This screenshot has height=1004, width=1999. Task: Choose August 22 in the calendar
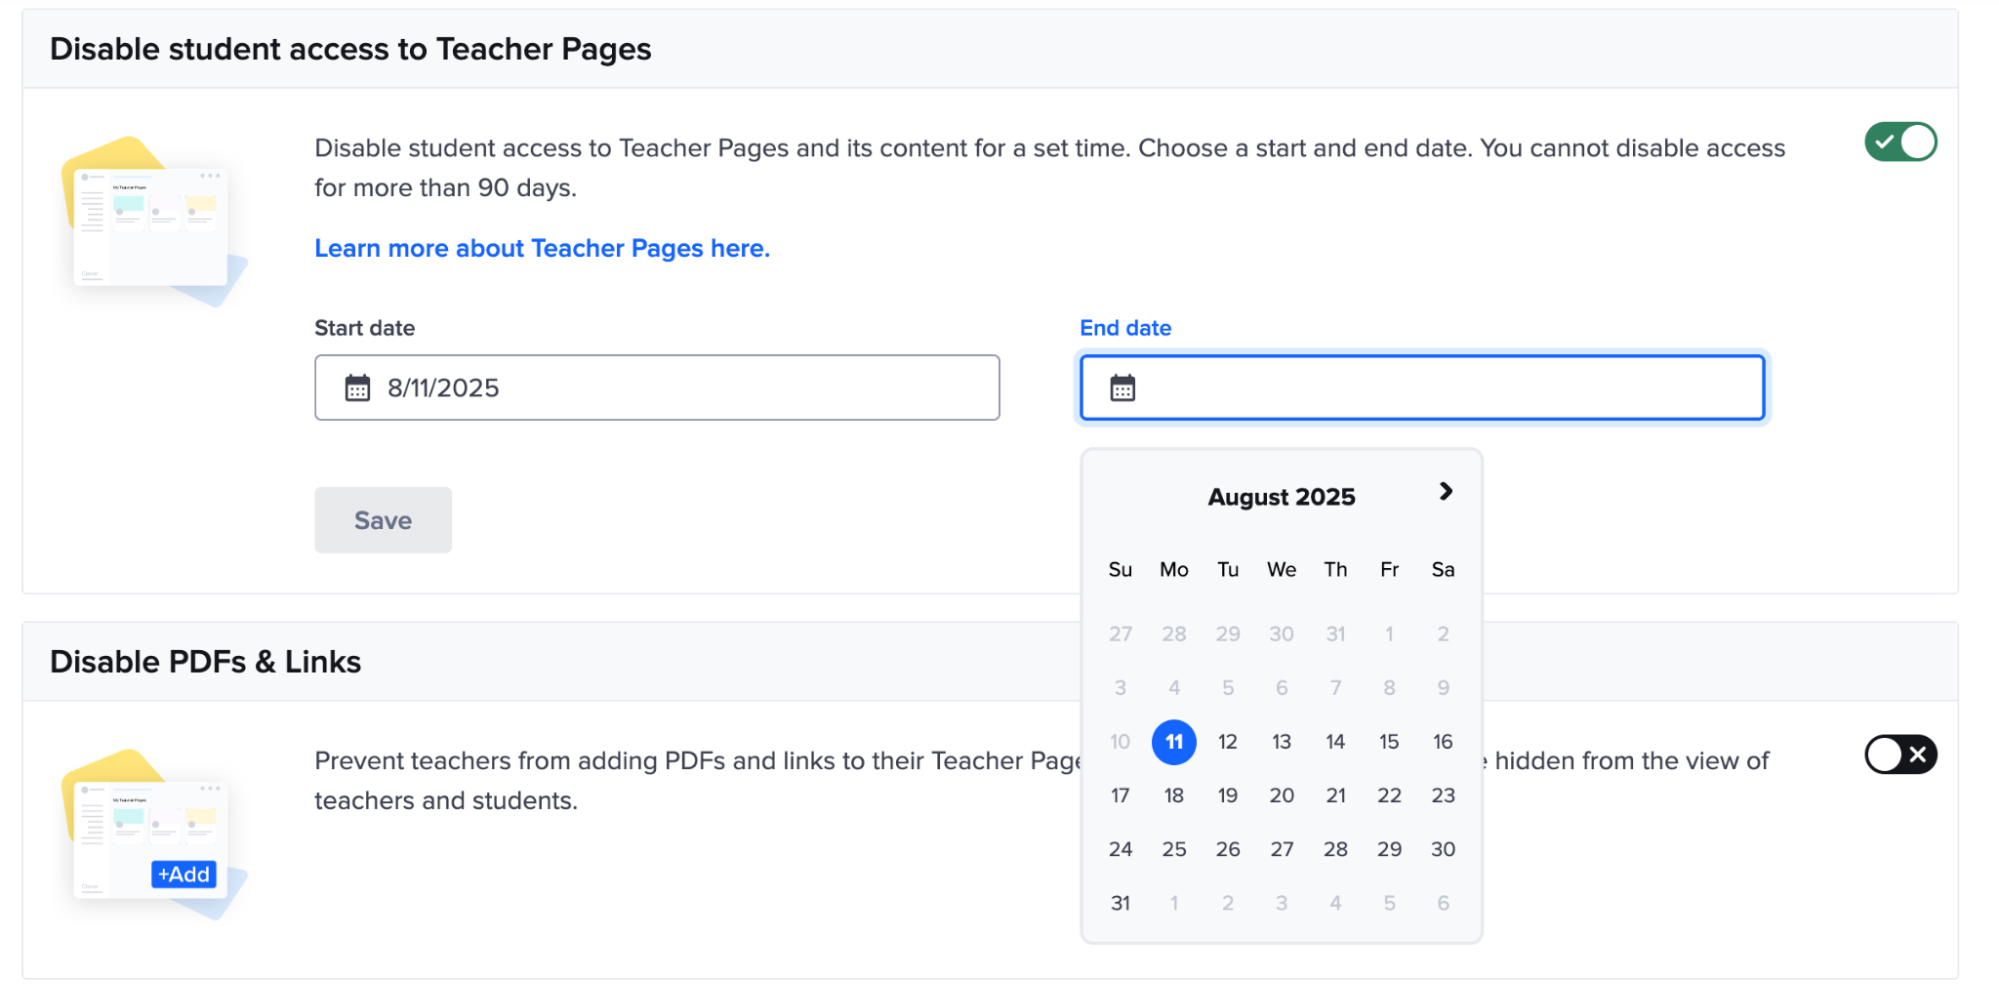(x=1389, y=796)
